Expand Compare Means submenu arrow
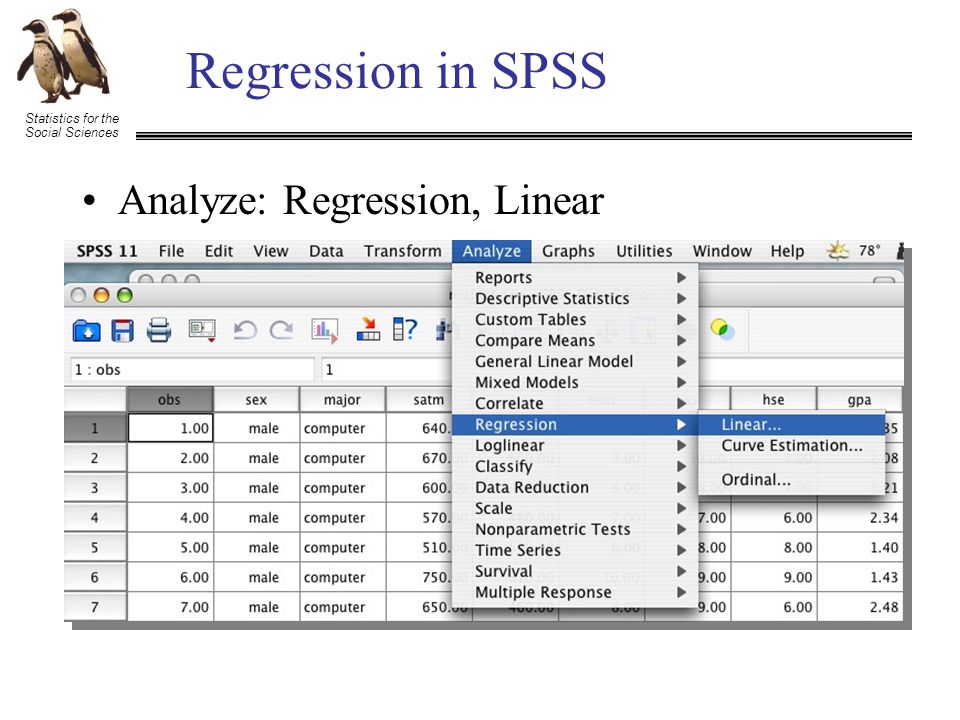The image size is (960, 720). (681, 340)
